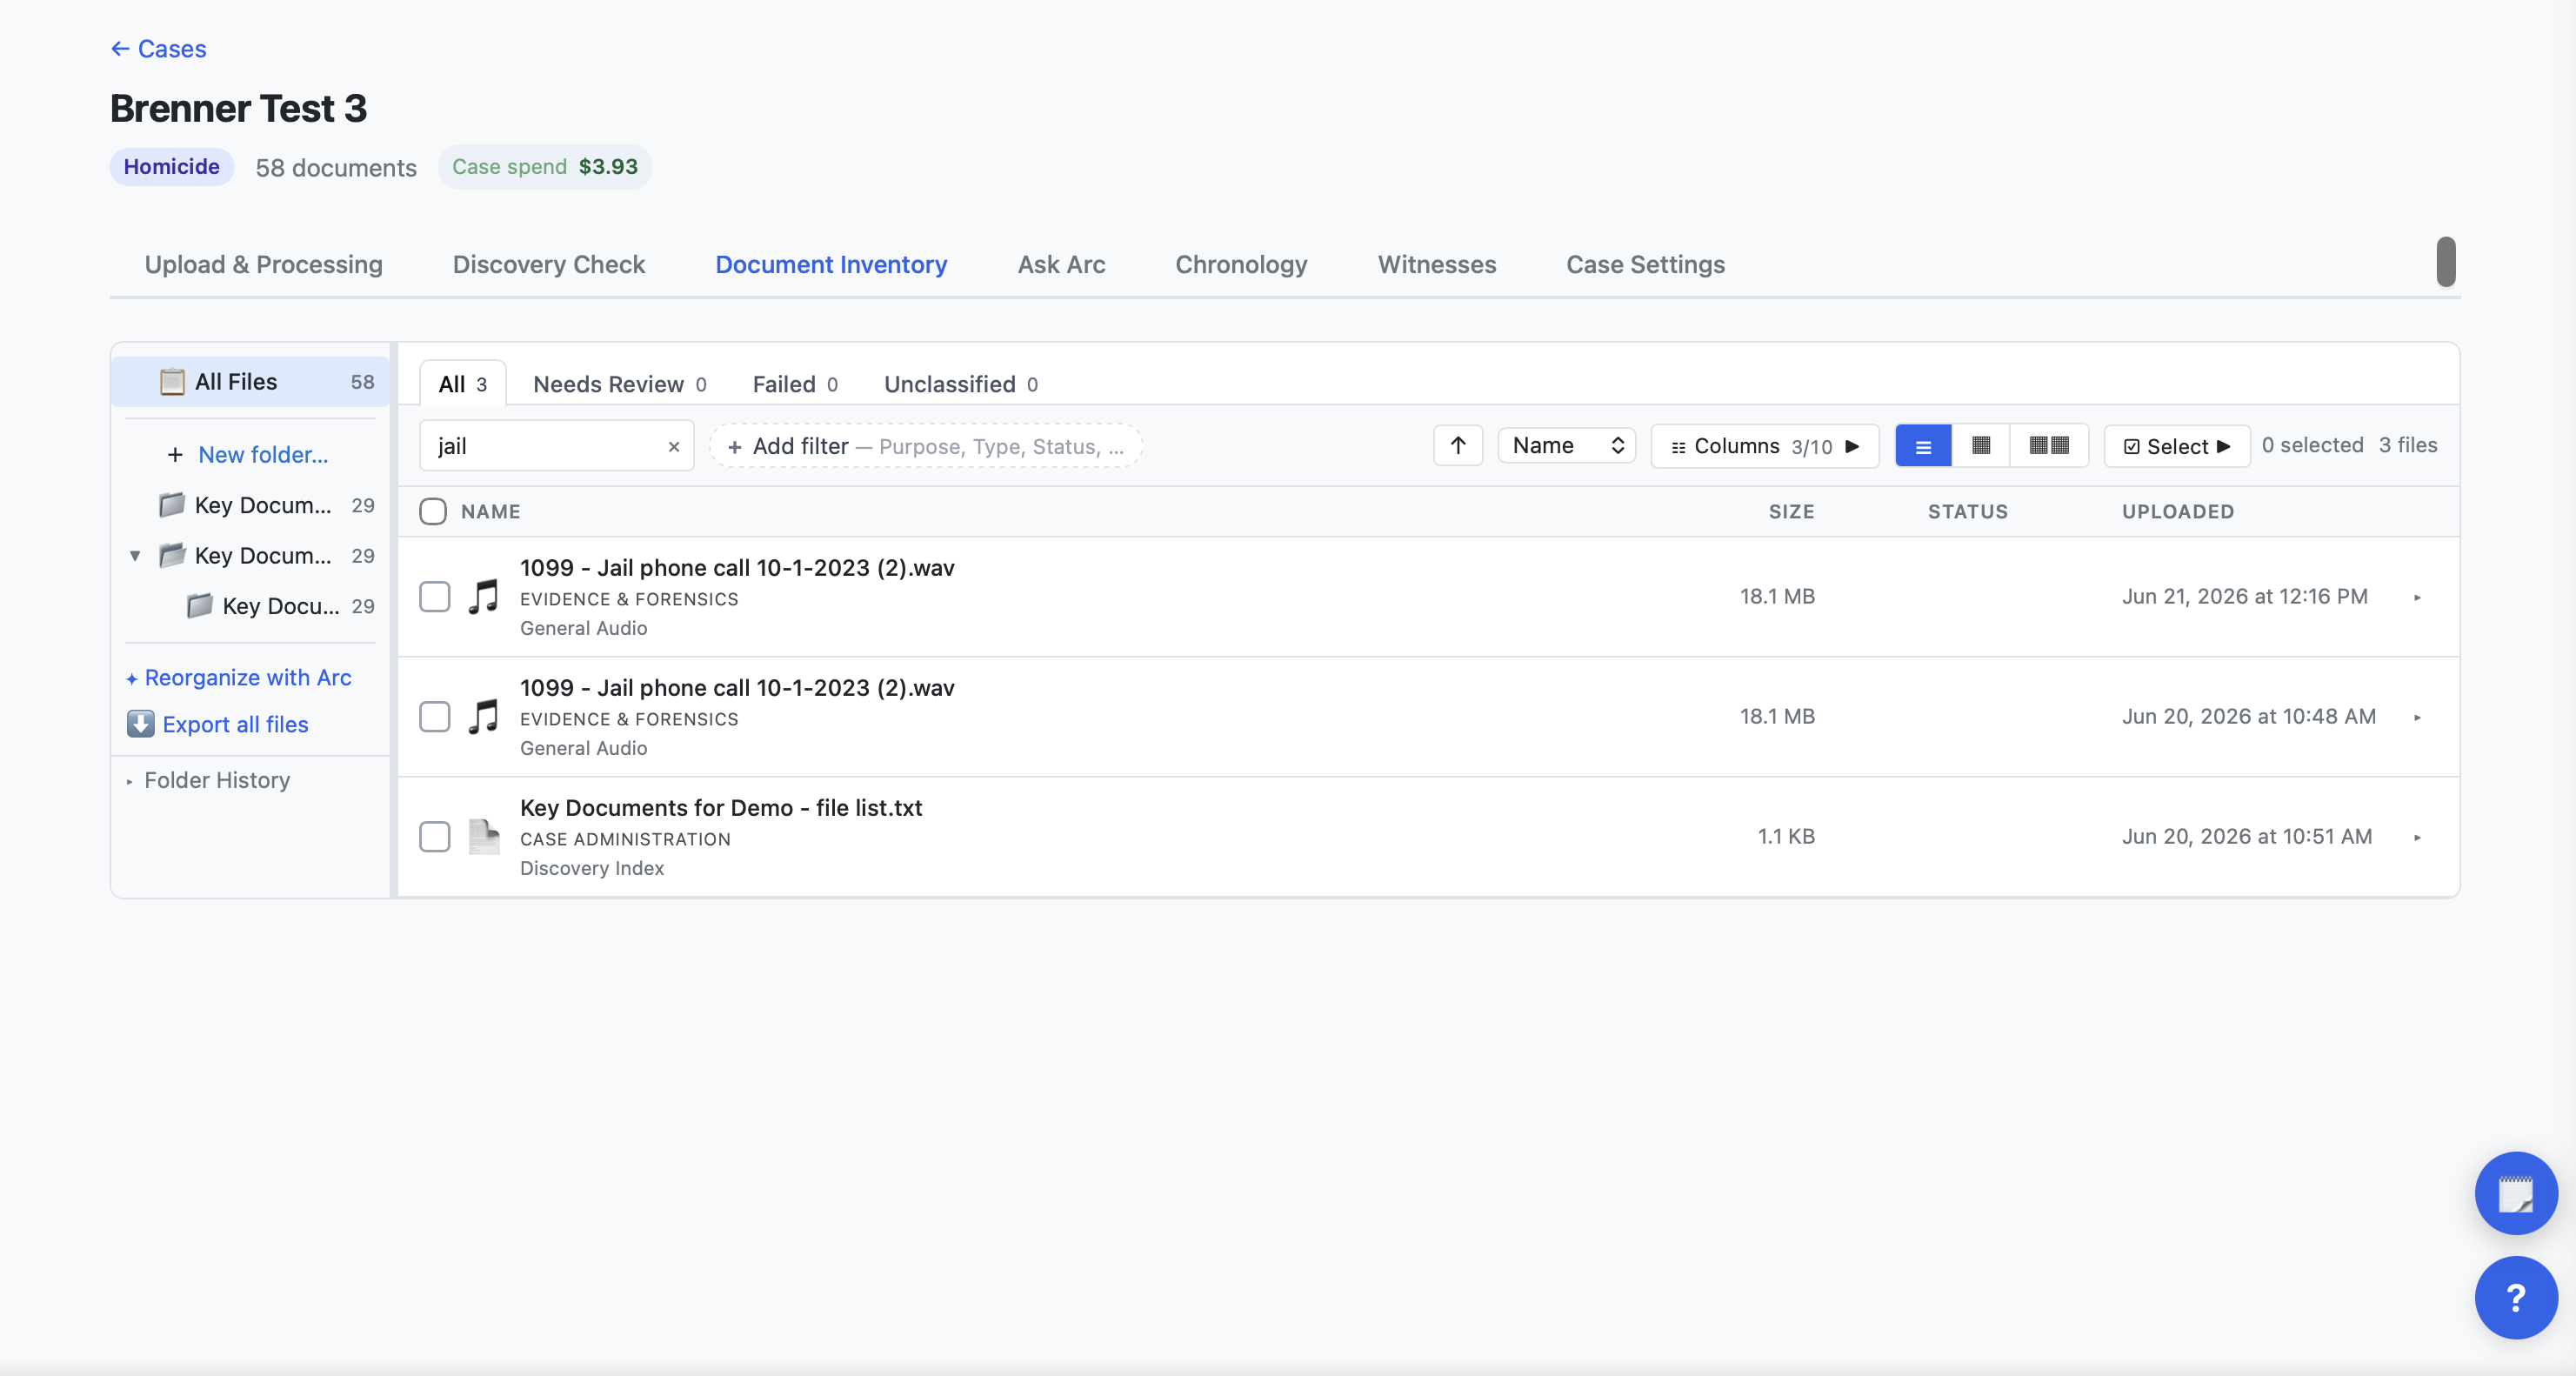Image resolution: width=2576 pixels, height=1376 pixels.
Task: Open the floating notes button
Action: (x=2515, y=1193)
